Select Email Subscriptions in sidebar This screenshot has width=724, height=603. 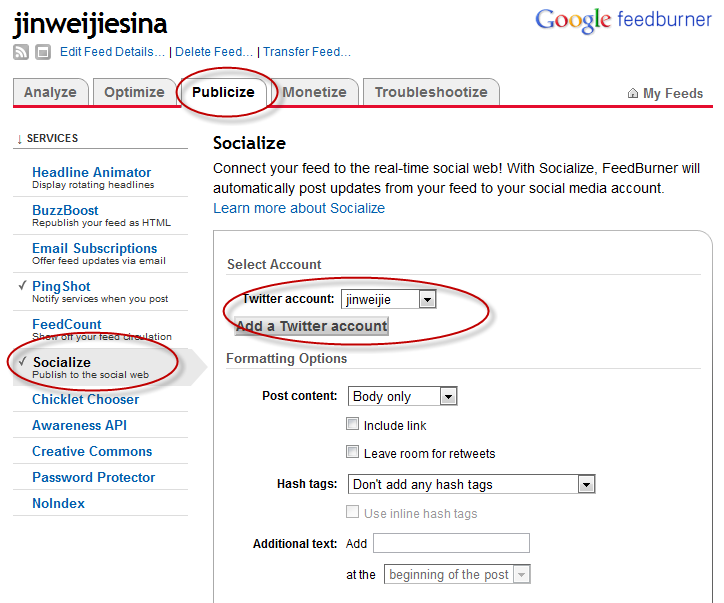tap(95, 248)
